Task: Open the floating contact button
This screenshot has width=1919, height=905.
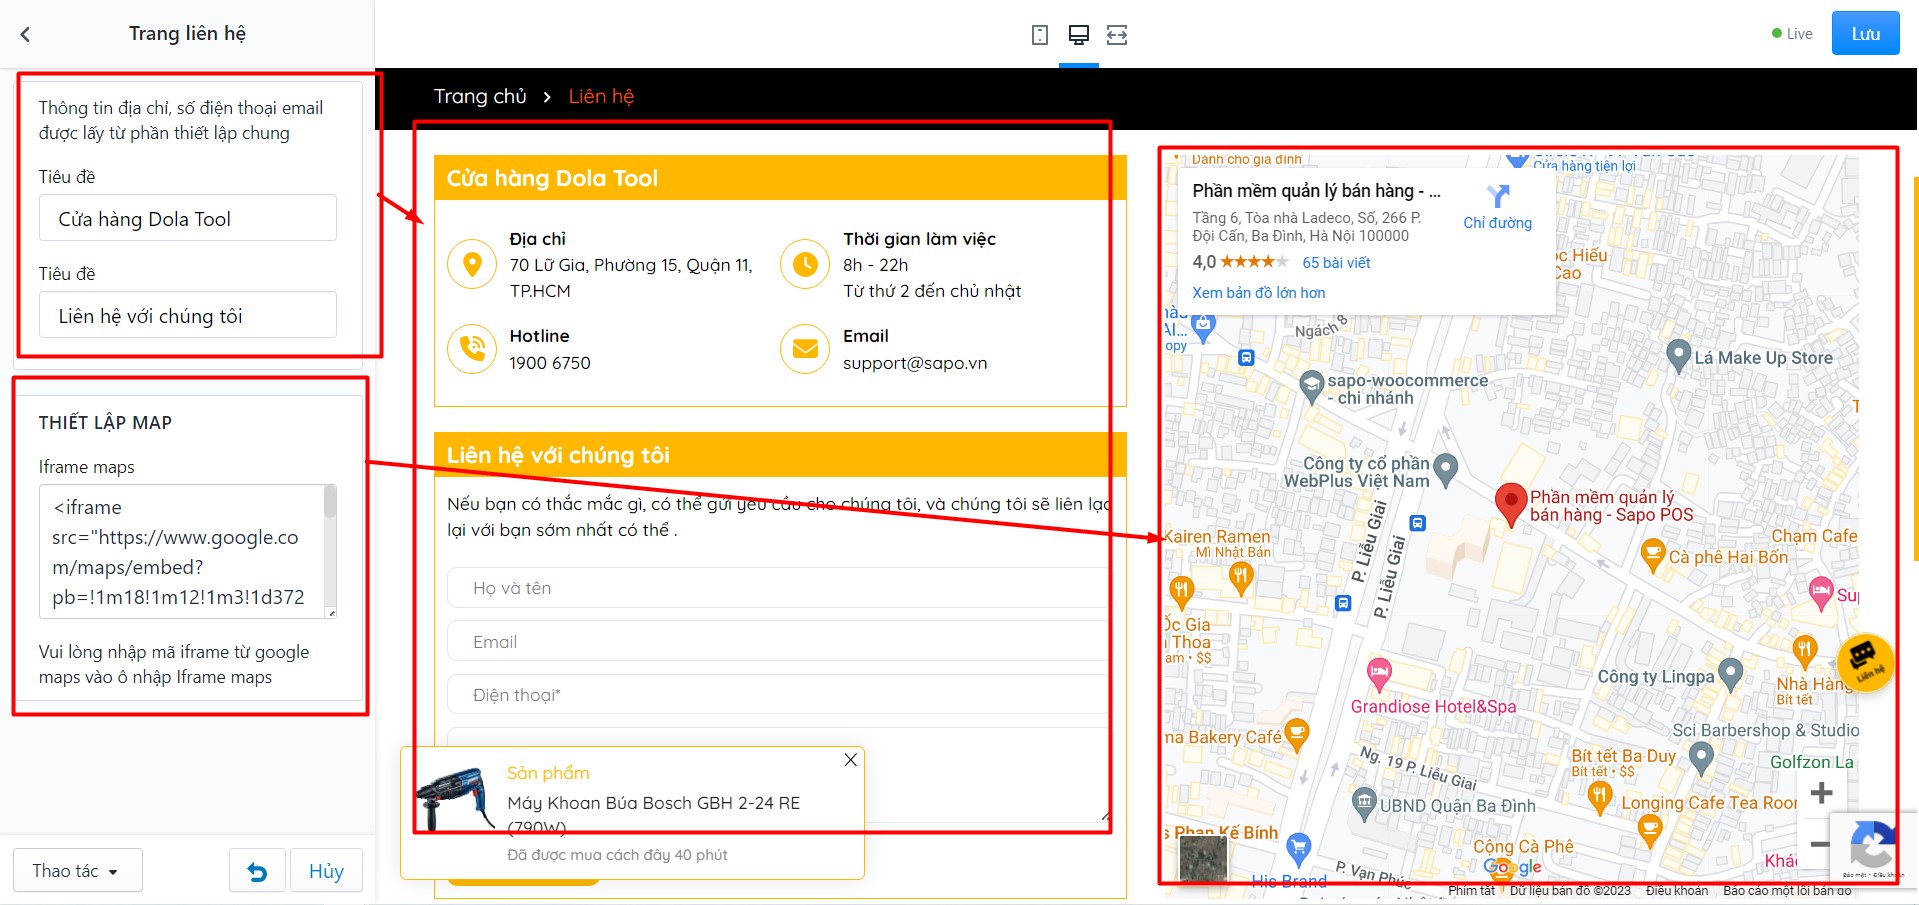Action: [1865, 662]
